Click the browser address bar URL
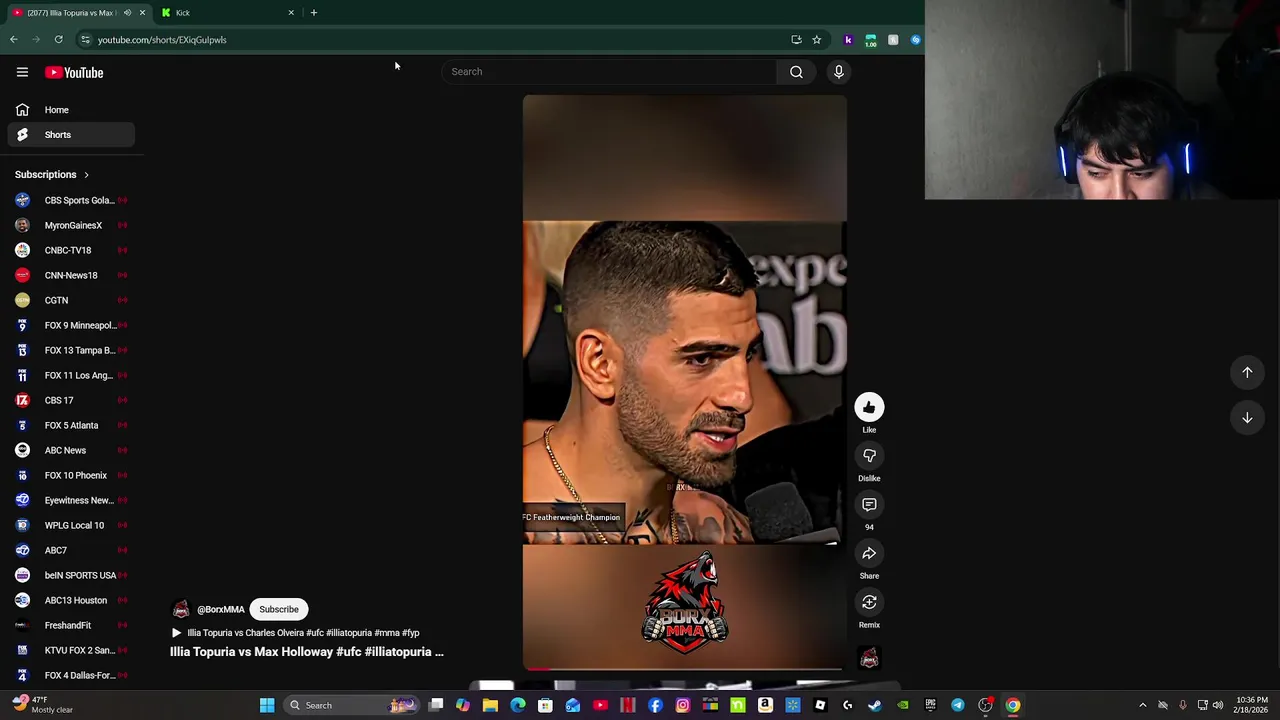 click(x=162, y=40)
